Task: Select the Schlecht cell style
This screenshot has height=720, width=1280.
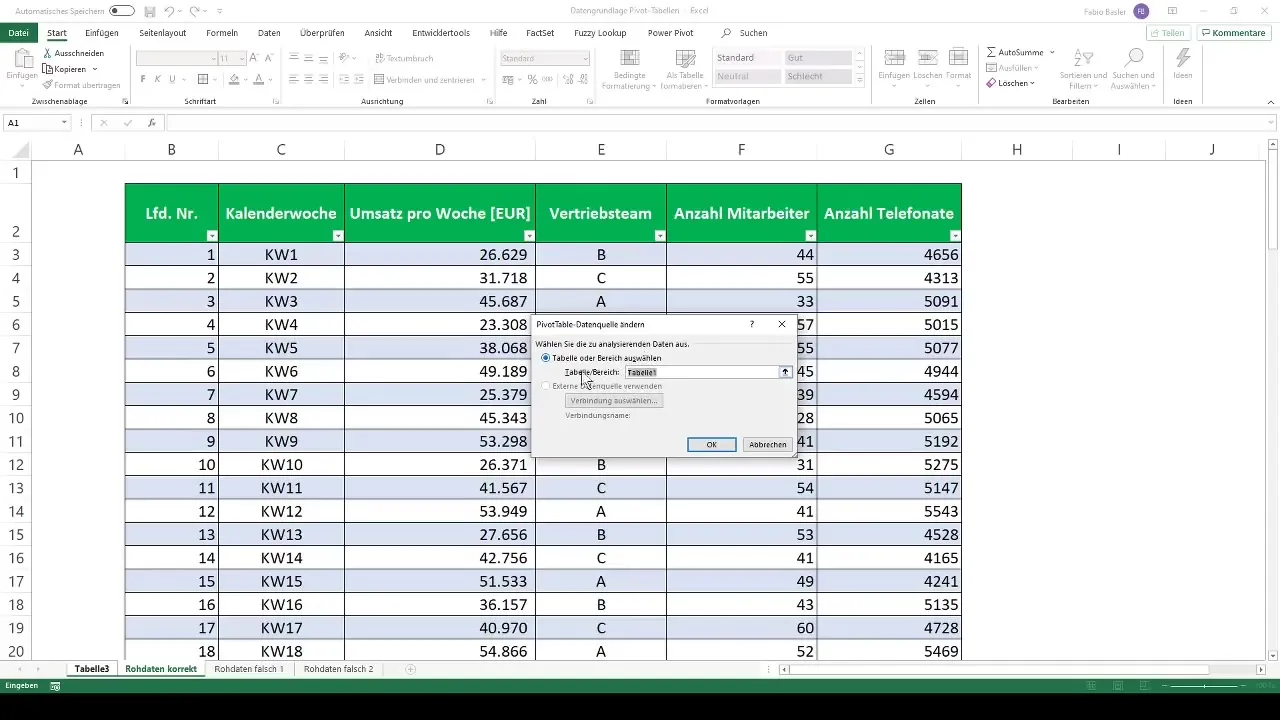Action: click(817, 76)
